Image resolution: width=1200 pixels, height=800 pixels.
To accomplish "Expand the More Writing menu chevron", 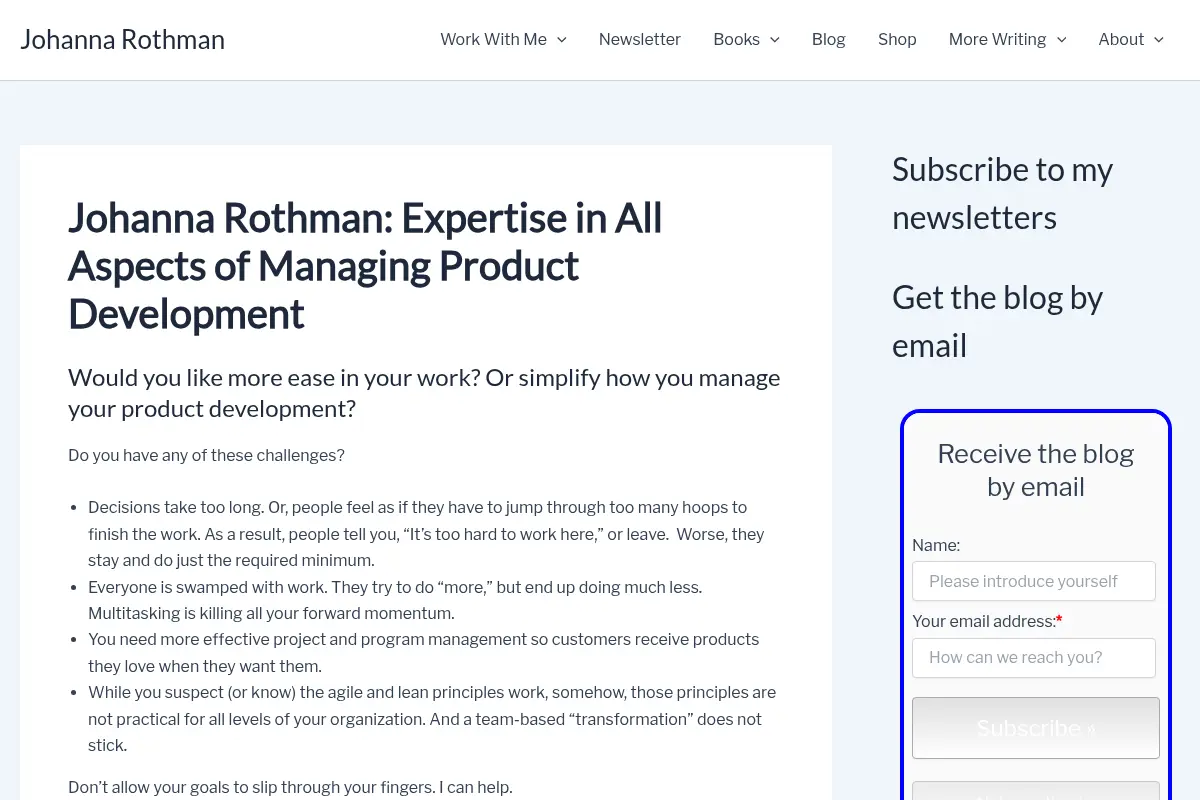I will coord(1061,40).
